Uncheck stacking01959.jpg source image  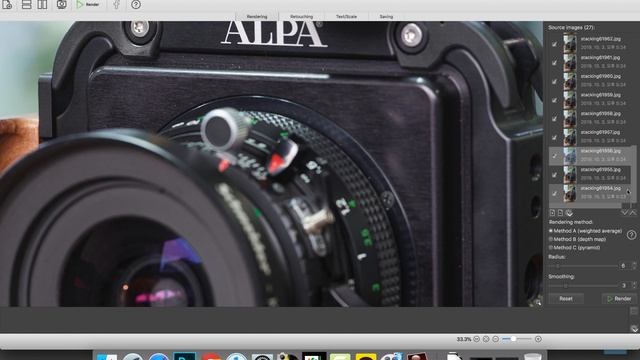[x=554, y=100]
